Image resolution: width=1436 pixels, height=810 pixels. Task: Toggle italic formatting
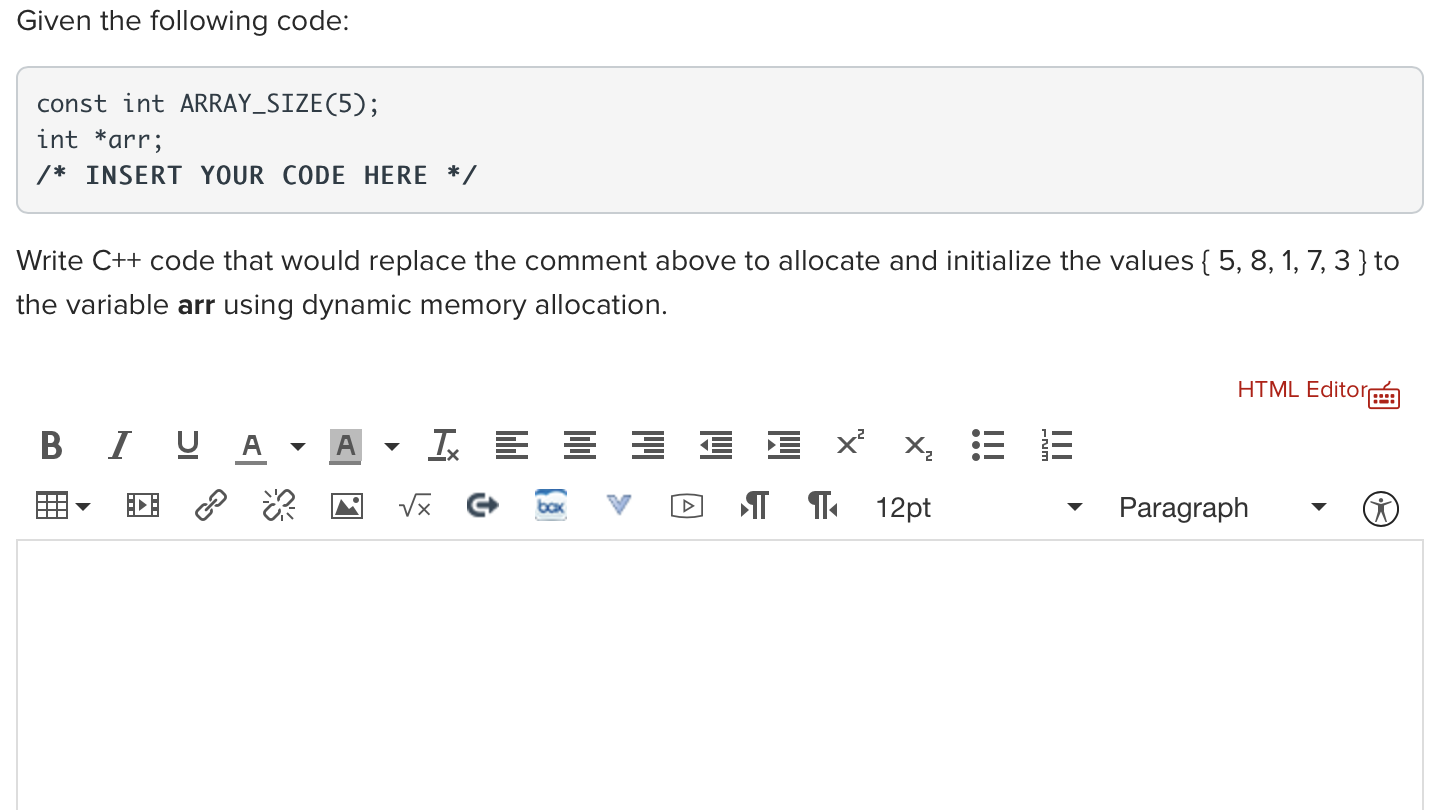(121, 445)
